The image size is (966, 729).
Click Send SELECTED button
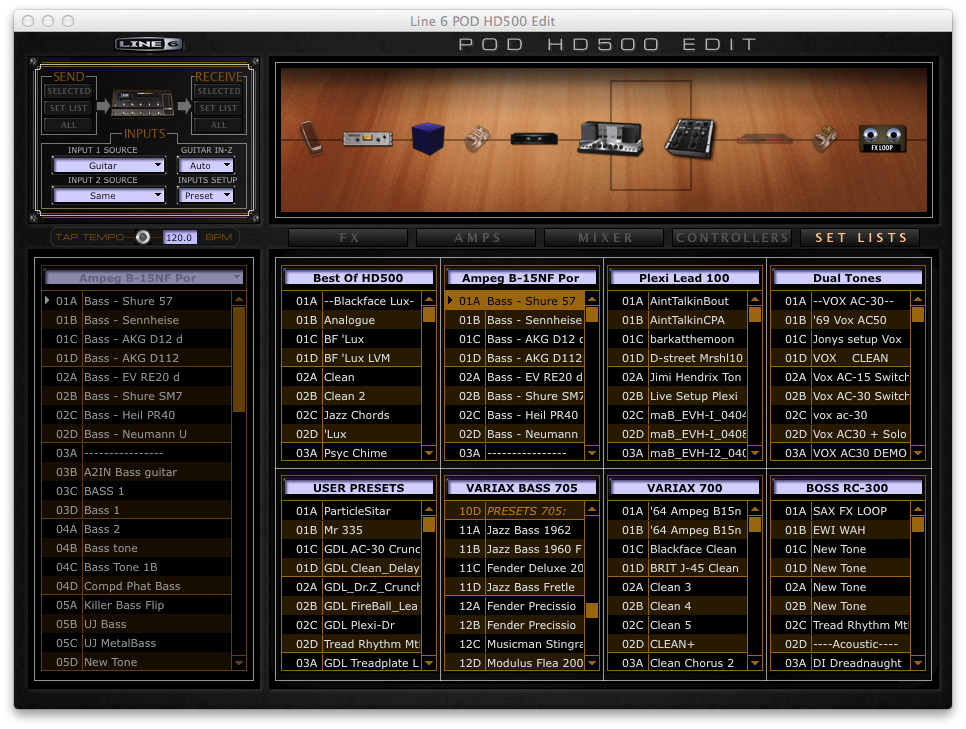coord(68,91)
